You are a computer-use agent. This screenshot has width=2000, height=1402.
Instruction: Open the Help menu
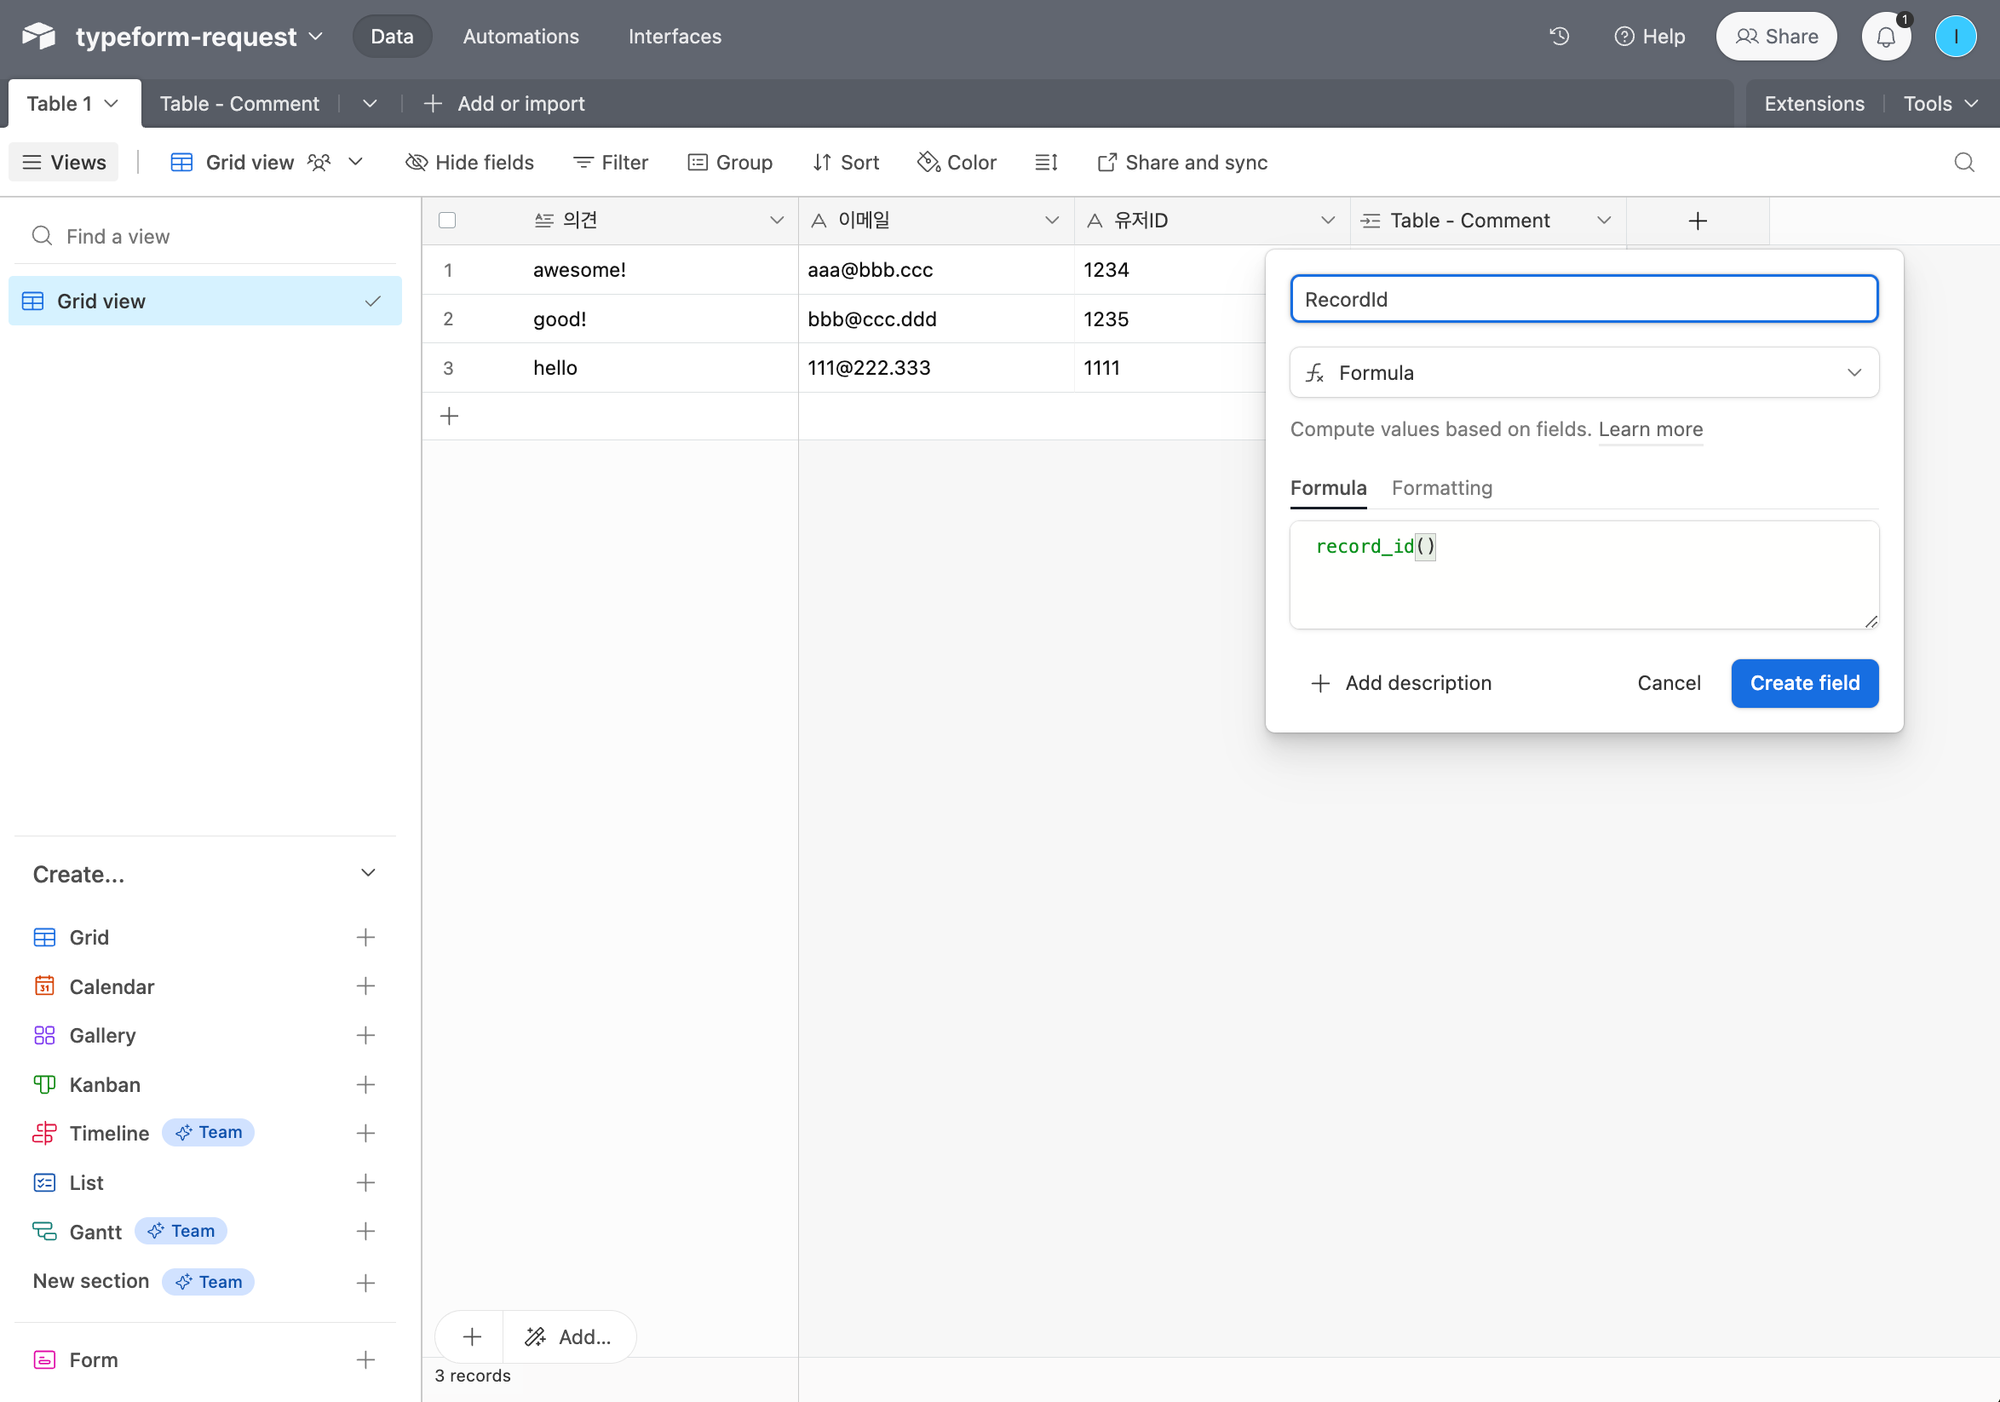point(1650,37)
